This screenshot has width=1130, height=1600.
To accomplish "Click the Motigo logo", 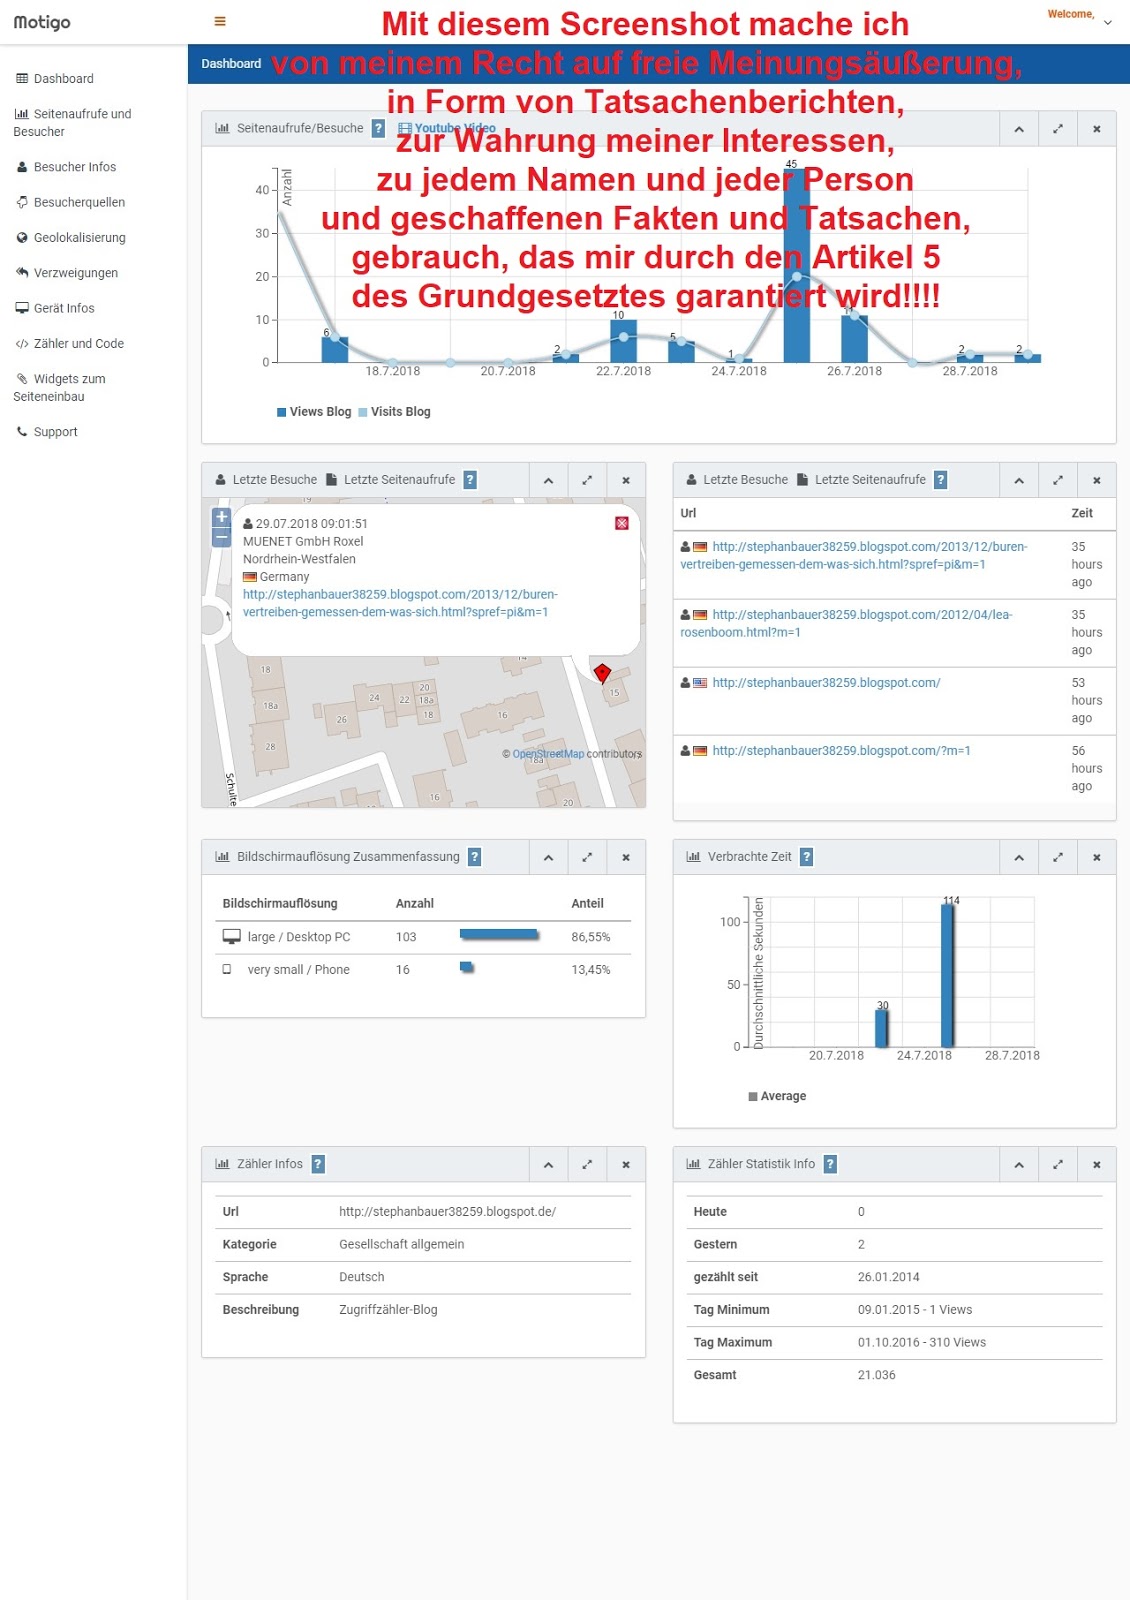I will pyautogui.click(x=42, y=22).
